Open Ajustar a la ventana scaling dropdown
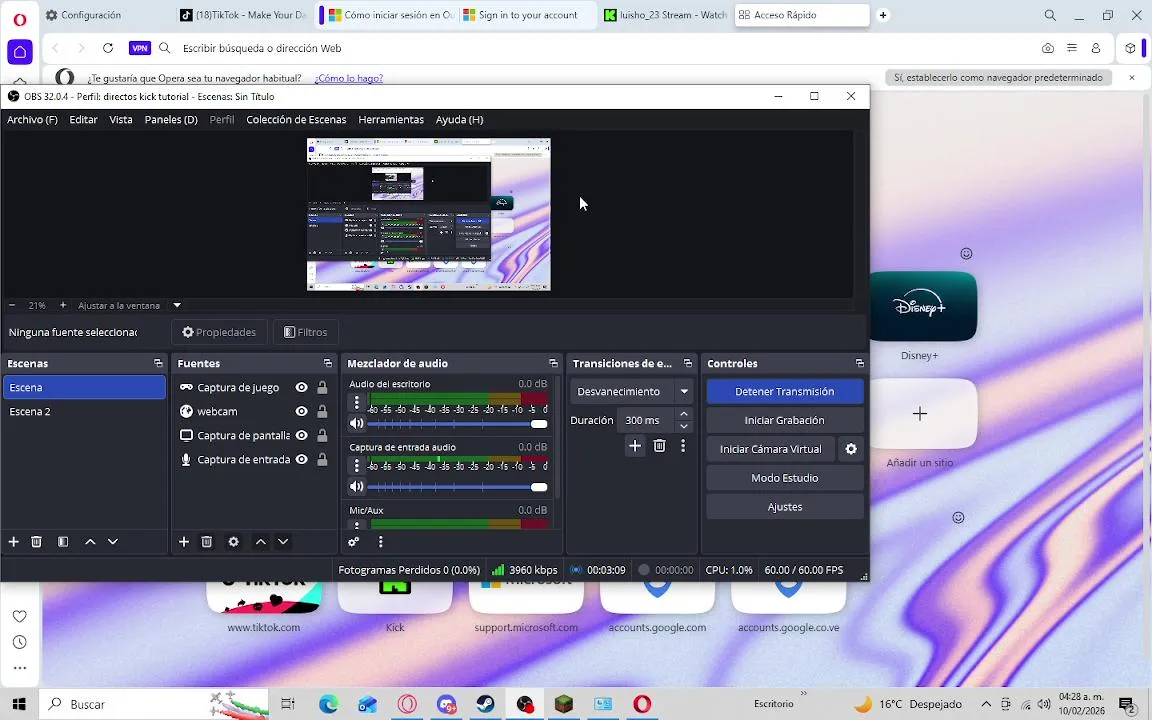Image resolution: width=1152 pixels, height=720 pixels. click(x=177, y=305)
